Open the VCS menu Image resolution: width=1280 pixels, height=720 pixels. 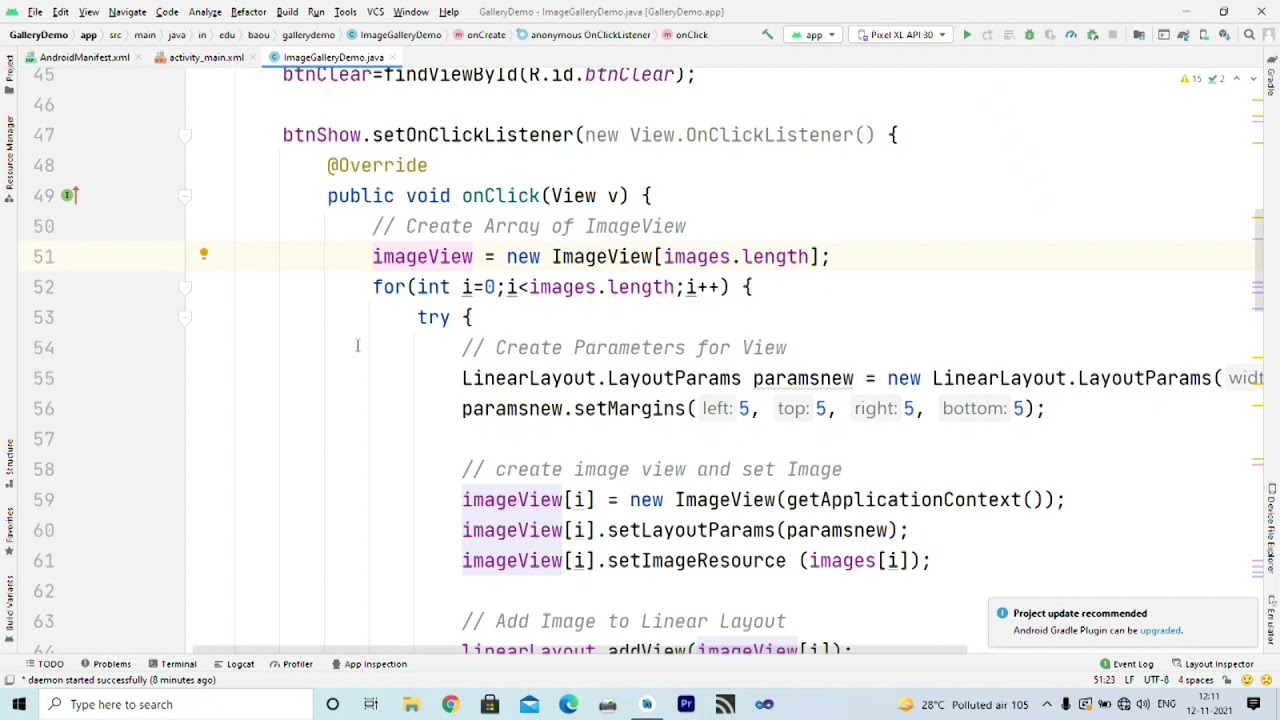tap(375, 12)
